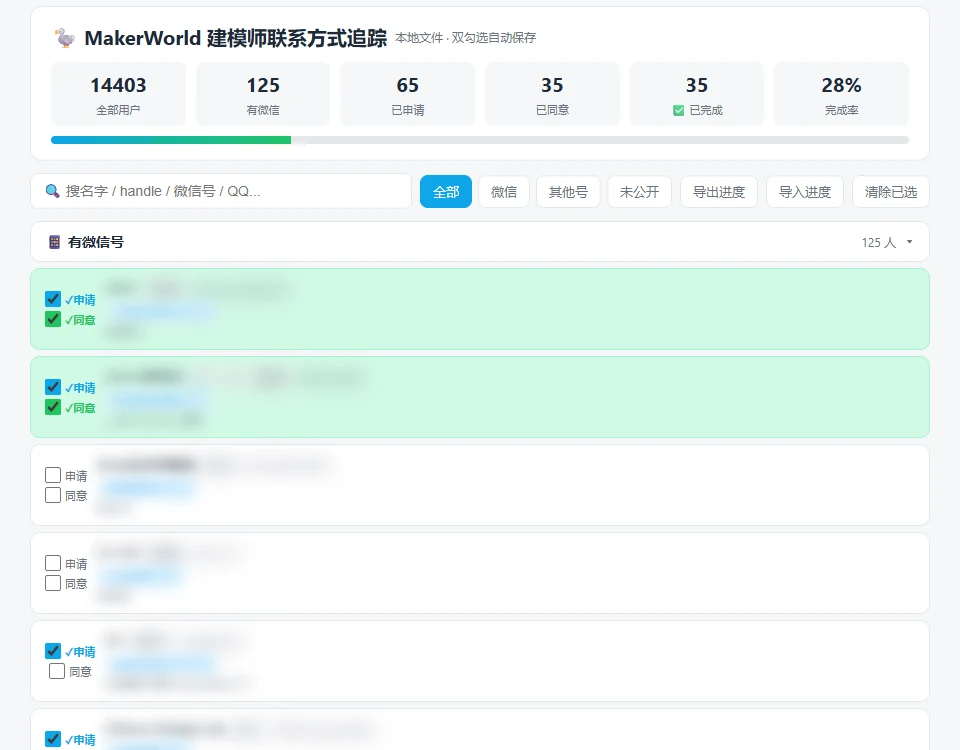
Task: Click the MakerWorld 建模师联系方式追踪 title
Action: pos(236,38)
